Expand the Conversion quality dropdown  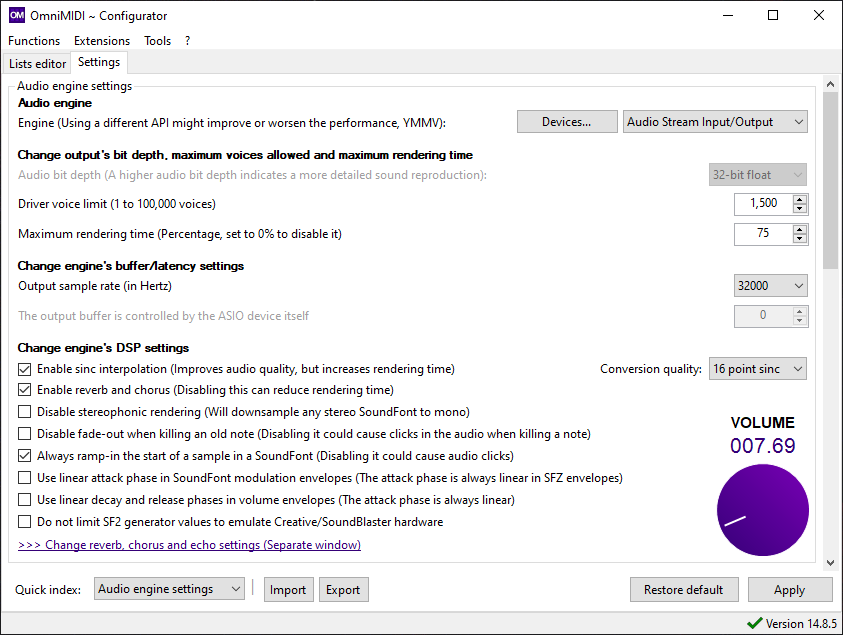758,369
